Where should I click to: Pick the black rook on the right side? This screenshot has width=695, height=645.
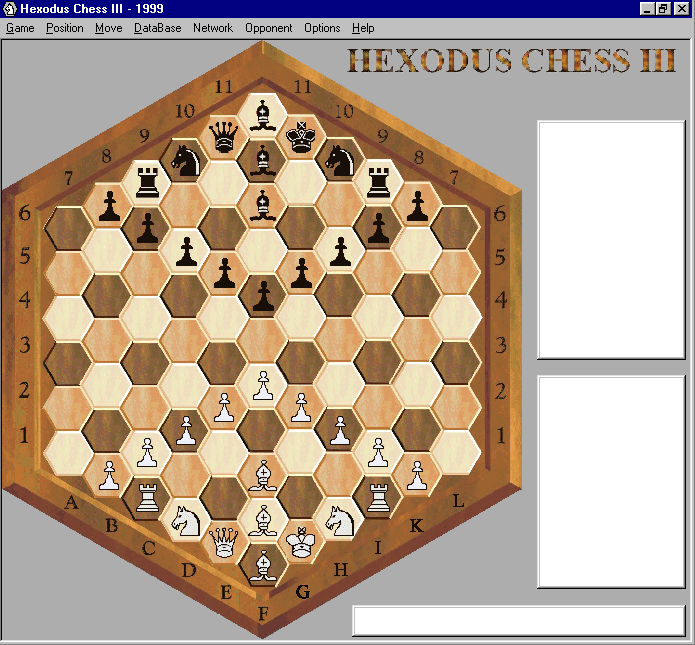[x=379, y=182]
